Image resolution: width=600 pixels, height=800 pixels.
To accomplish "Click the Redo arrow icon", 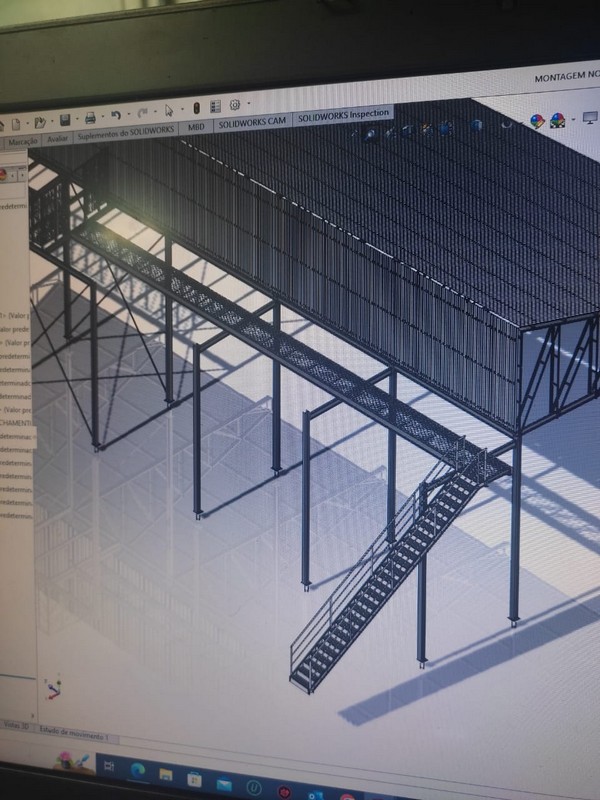I will click(x=143, y=113).
